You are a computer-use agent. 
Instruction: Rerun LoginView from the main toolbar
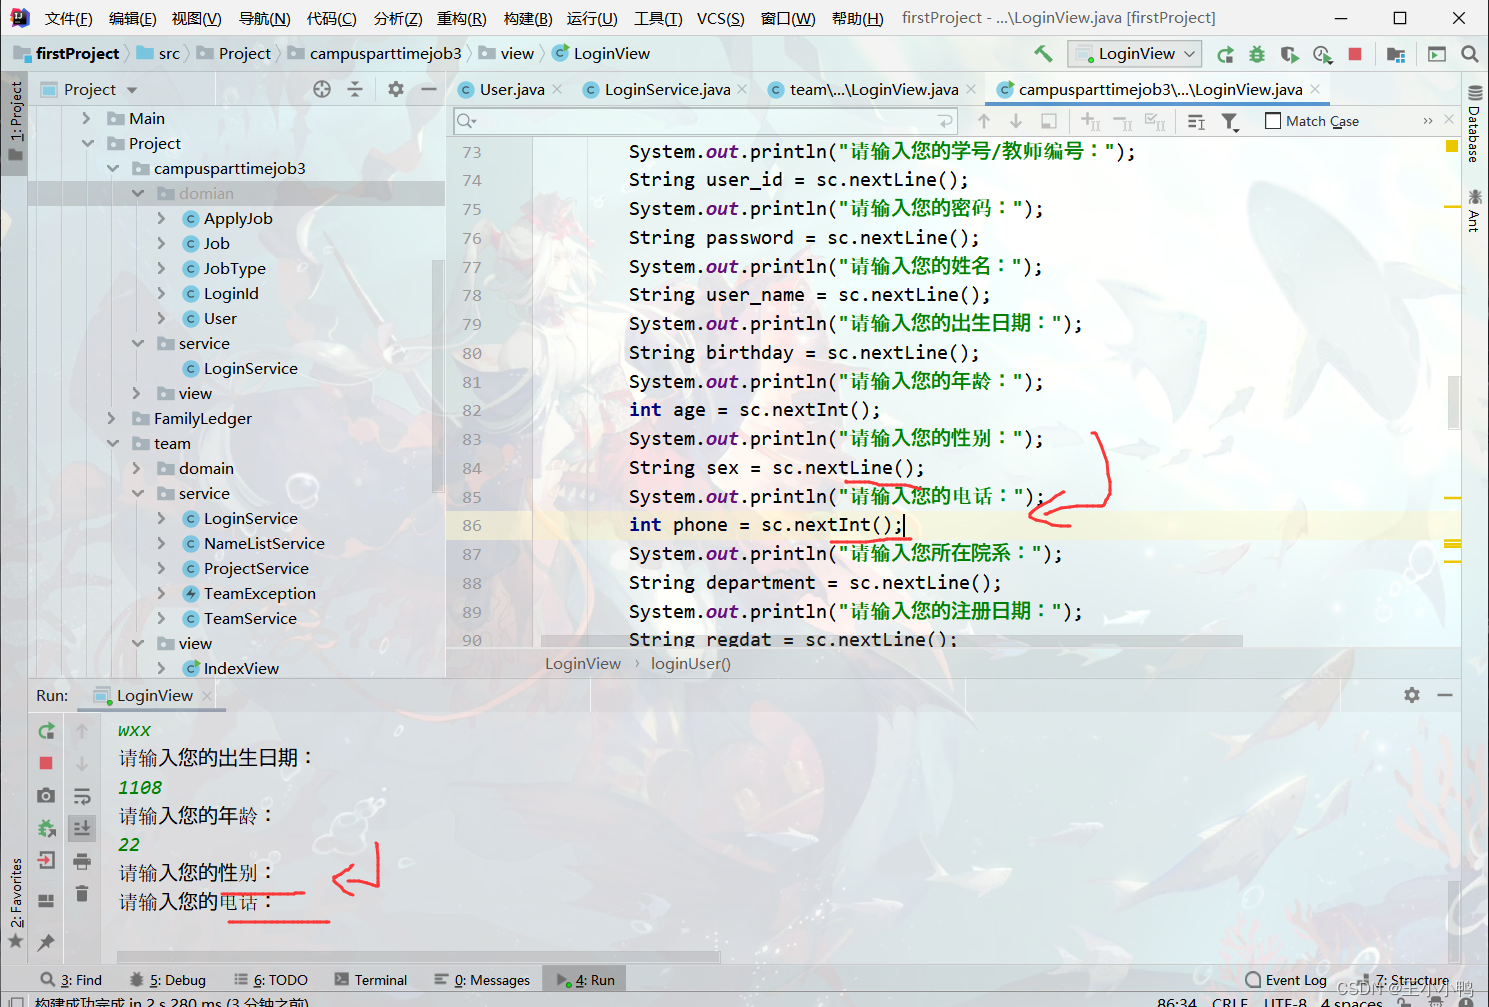point(1225,54)
